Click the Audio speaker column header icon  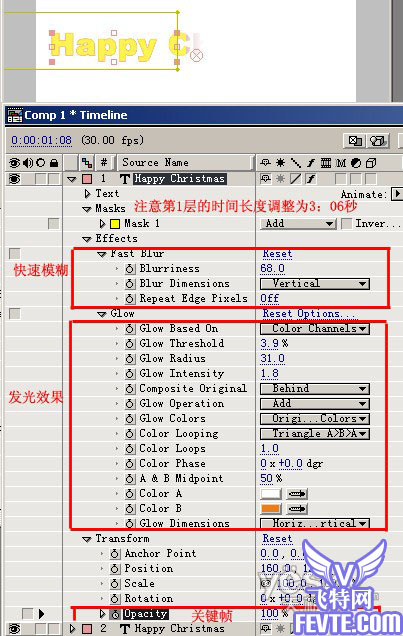pos(28,163)
